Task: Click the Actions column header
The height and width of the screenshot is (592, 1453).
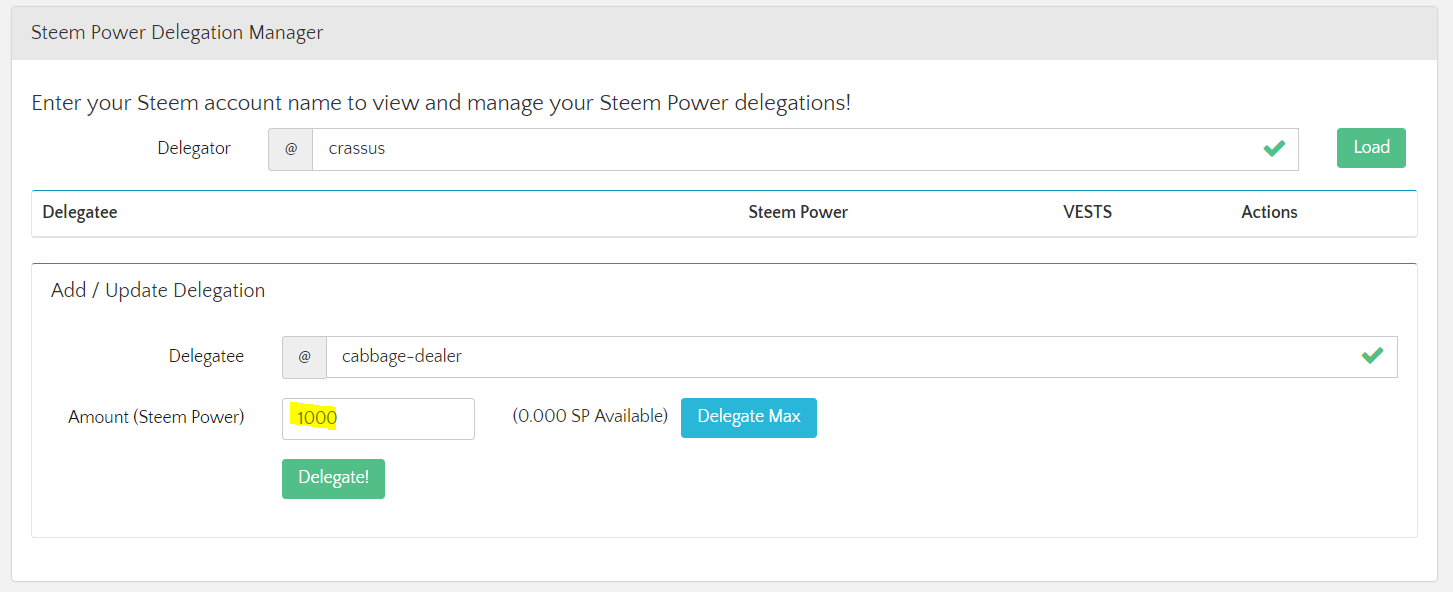Action: tap(1269, 212)
